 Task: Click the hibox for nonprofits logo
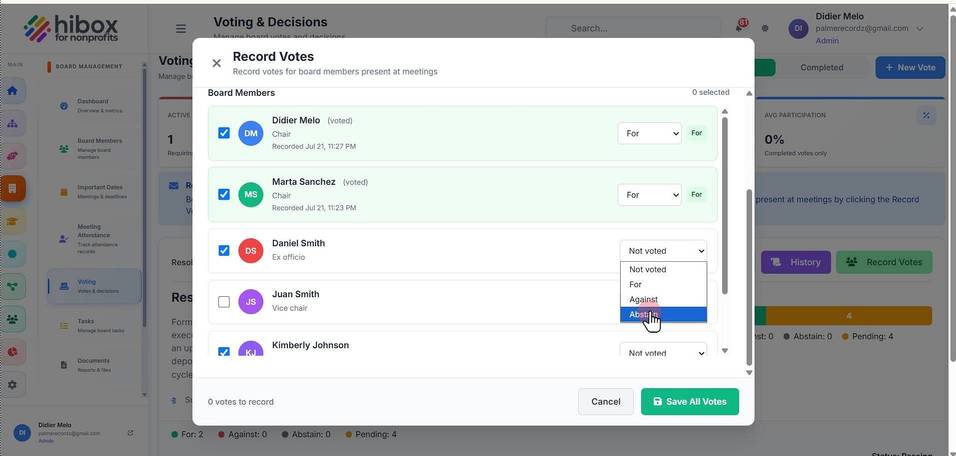[x=71, y=28]
